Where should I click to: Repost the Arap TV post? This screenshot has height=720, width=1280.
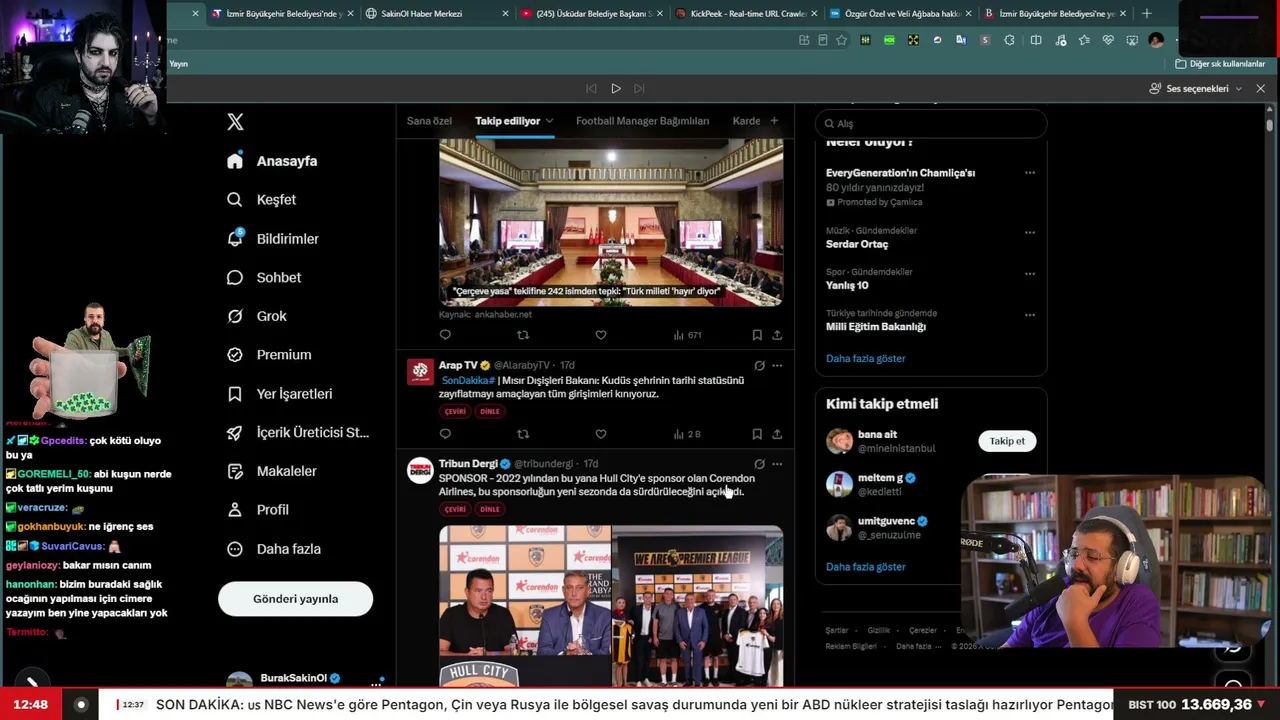click(x=523, y=434)
